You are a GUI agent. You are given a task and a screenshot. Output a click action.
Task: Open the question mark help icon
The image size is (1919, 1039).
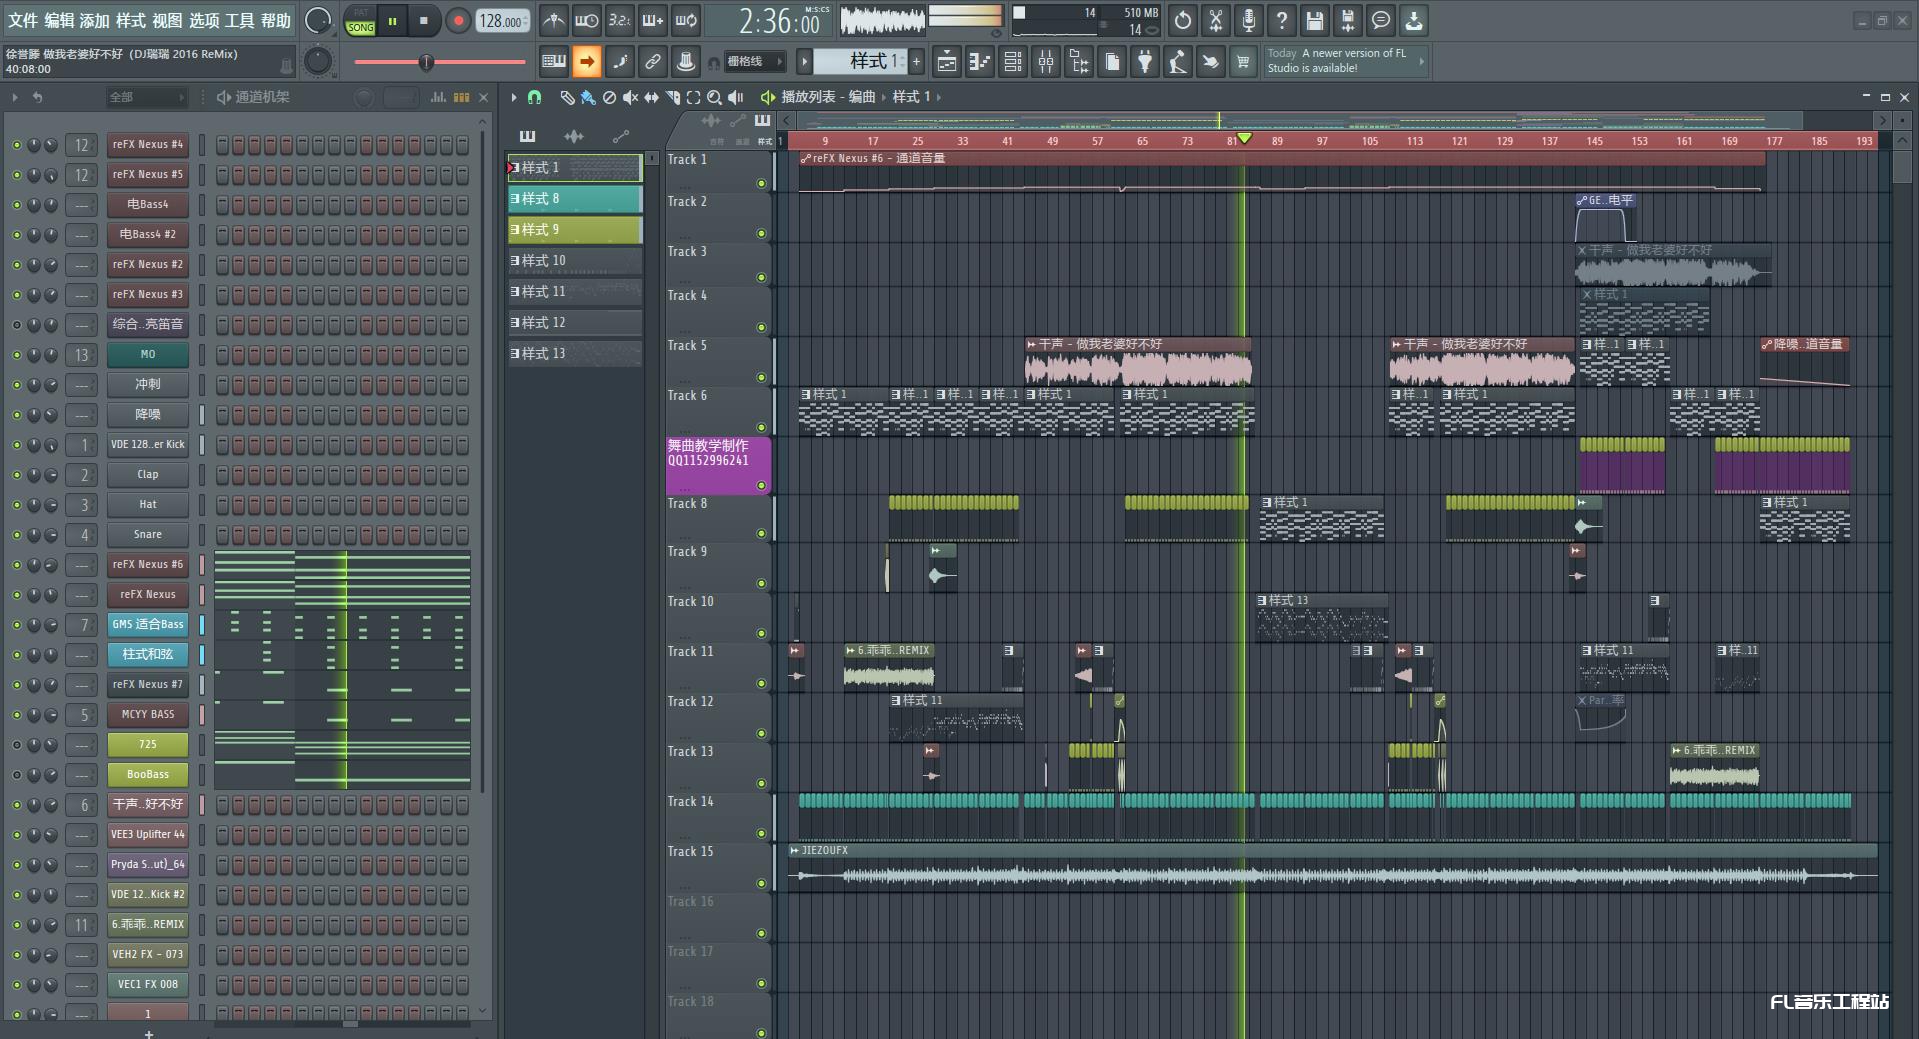1282,20
